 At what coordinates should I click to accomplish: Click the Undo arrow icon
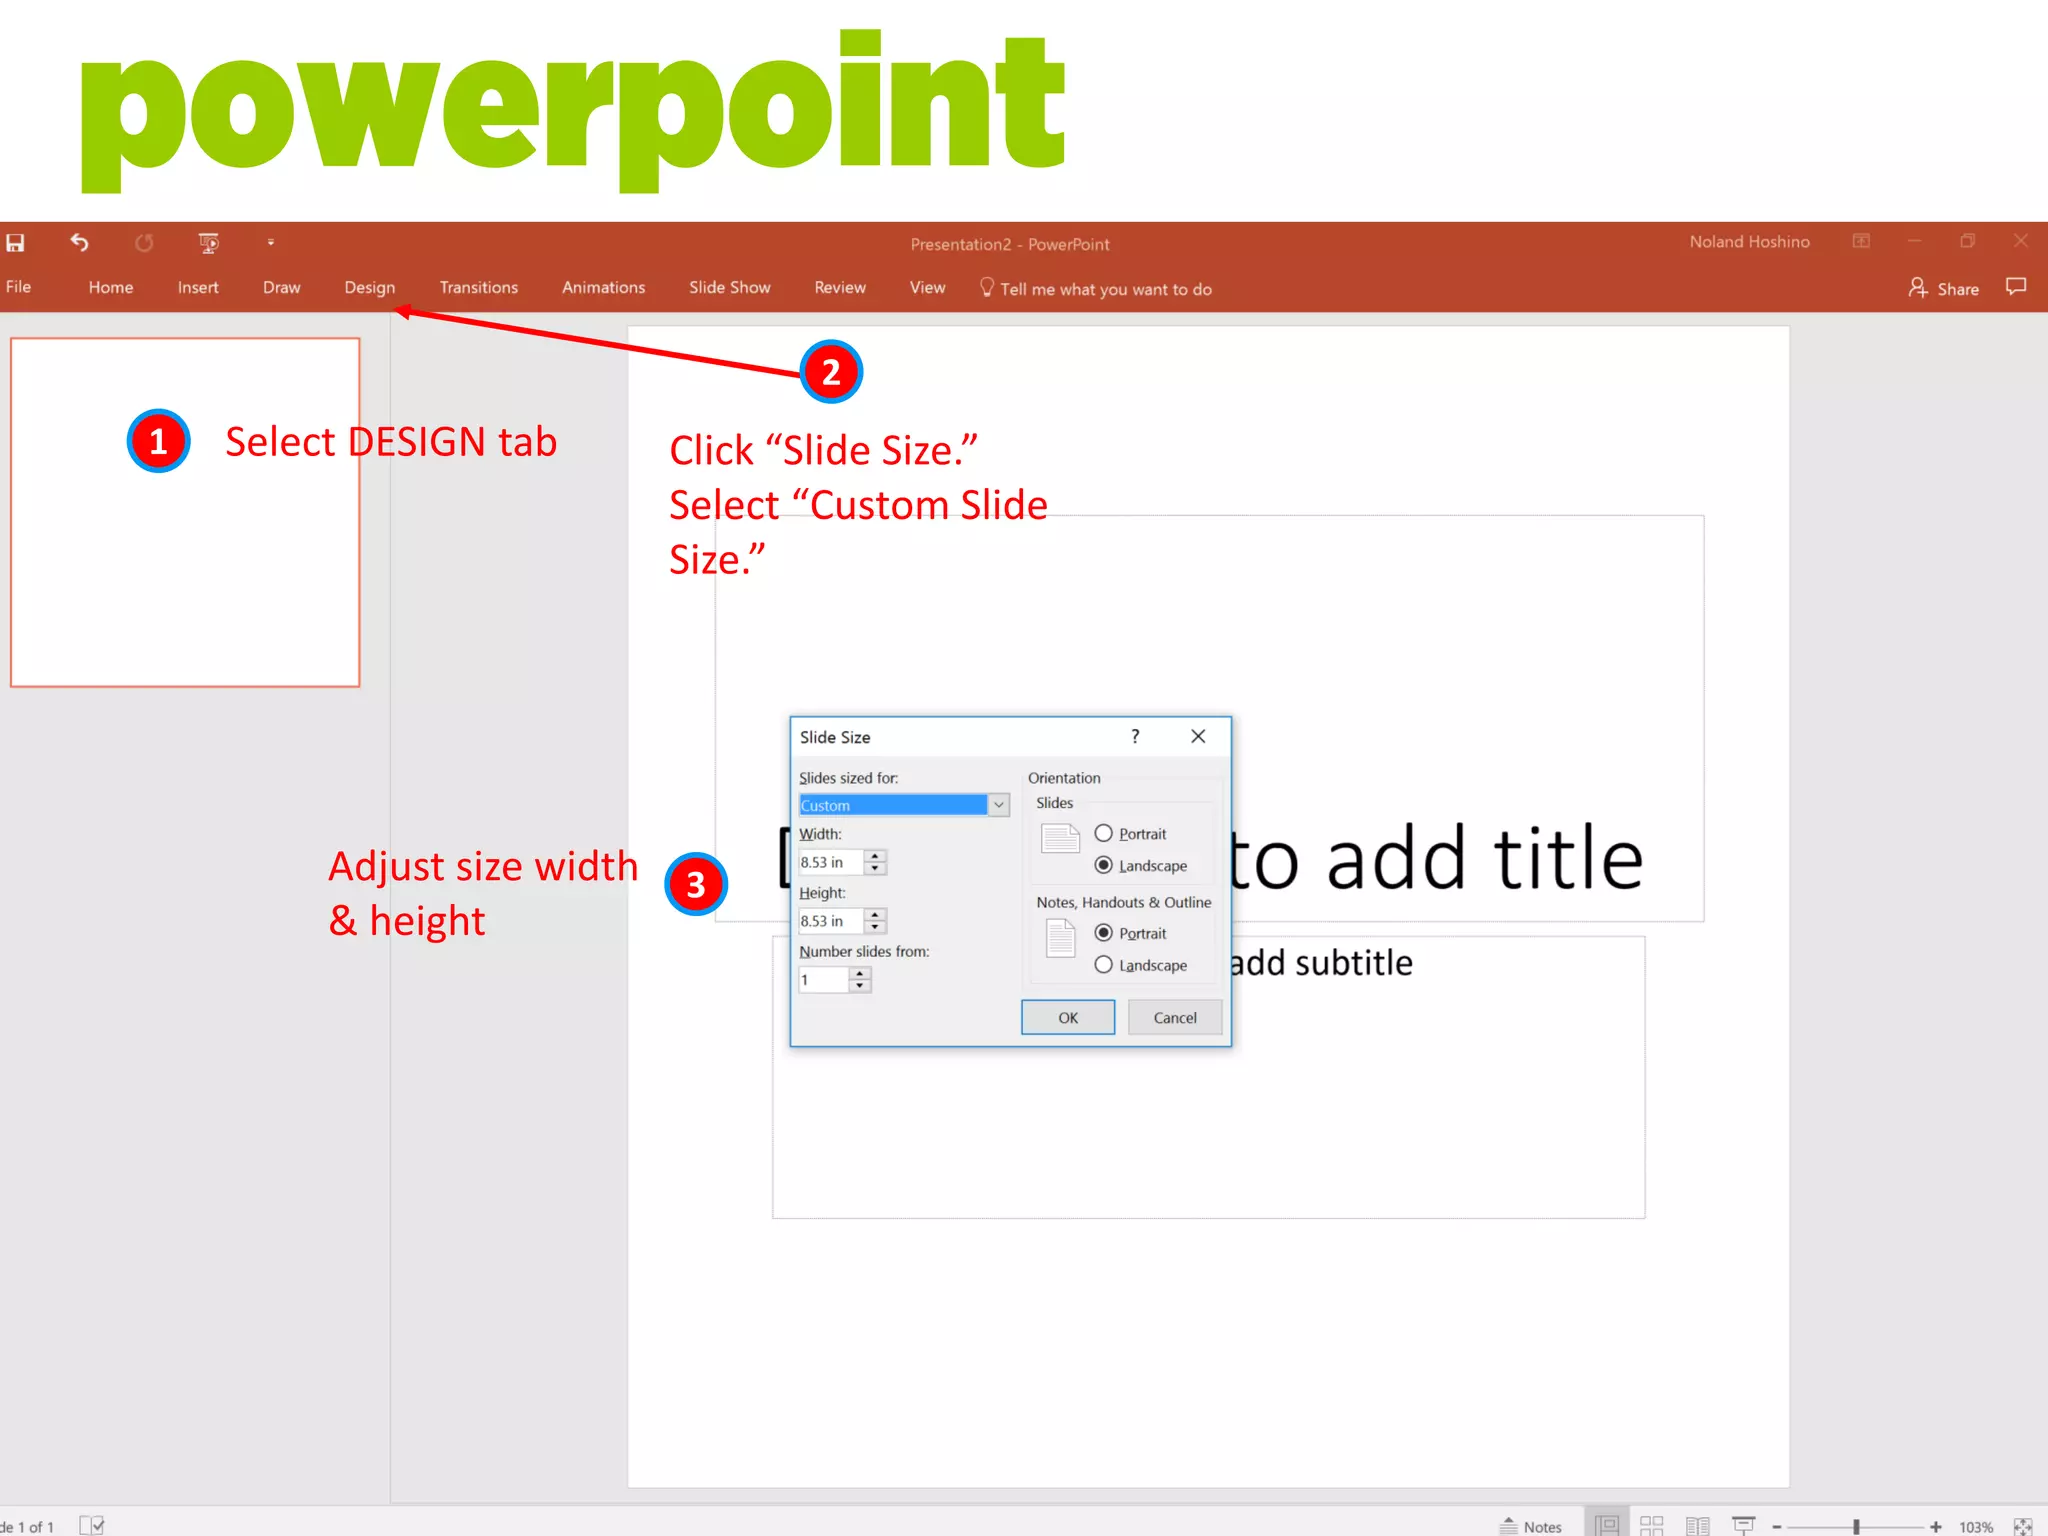click(x=79, y=242)
